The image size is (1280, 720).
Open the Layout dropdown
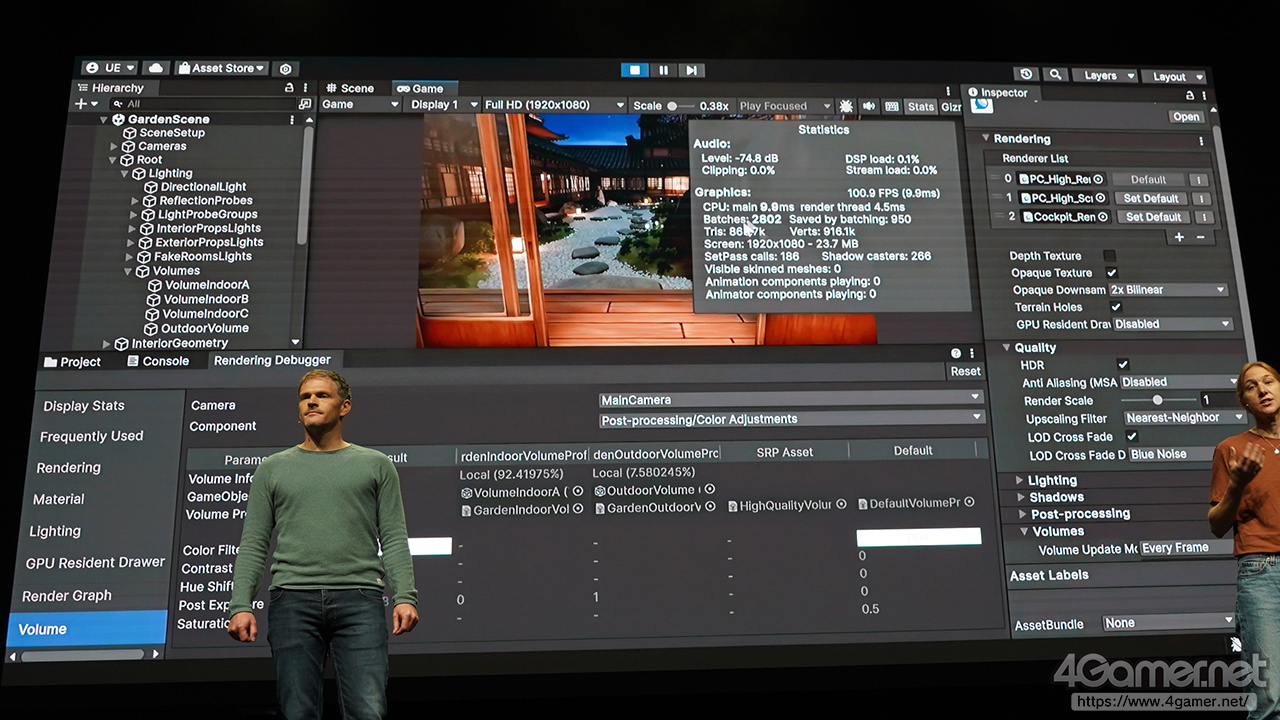click(1175, 77)
